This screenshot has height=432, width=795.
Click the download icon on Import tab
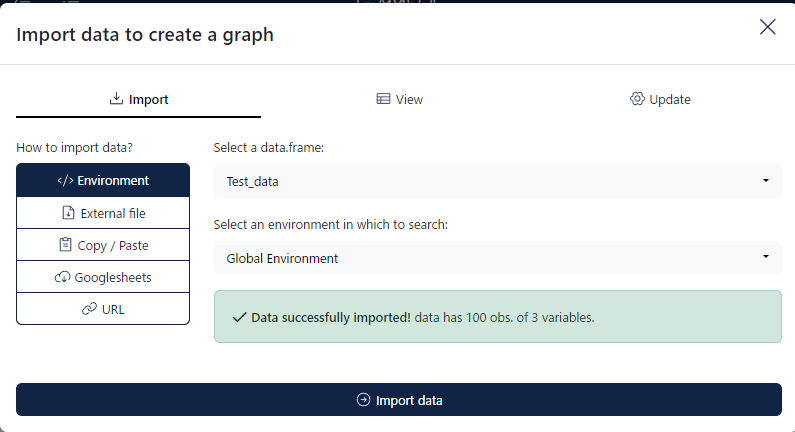[116, 98]
